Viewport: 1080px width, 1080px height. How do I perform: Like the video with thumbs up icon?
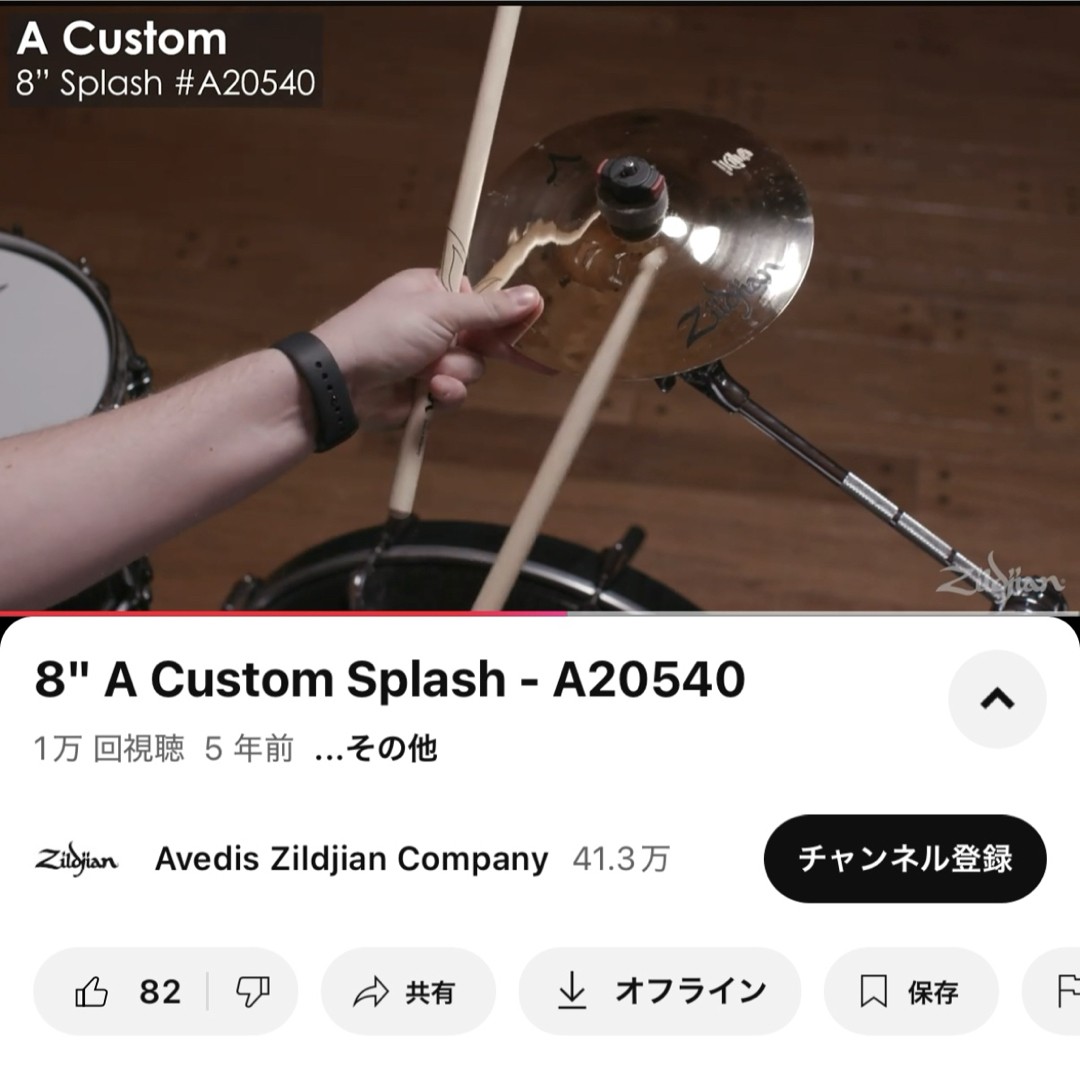click(91, 992)
